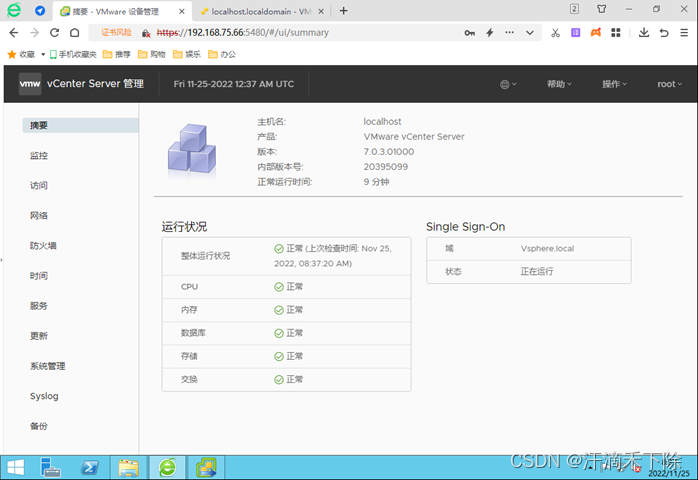Open the extensions grid icon

tap(616, 33)
